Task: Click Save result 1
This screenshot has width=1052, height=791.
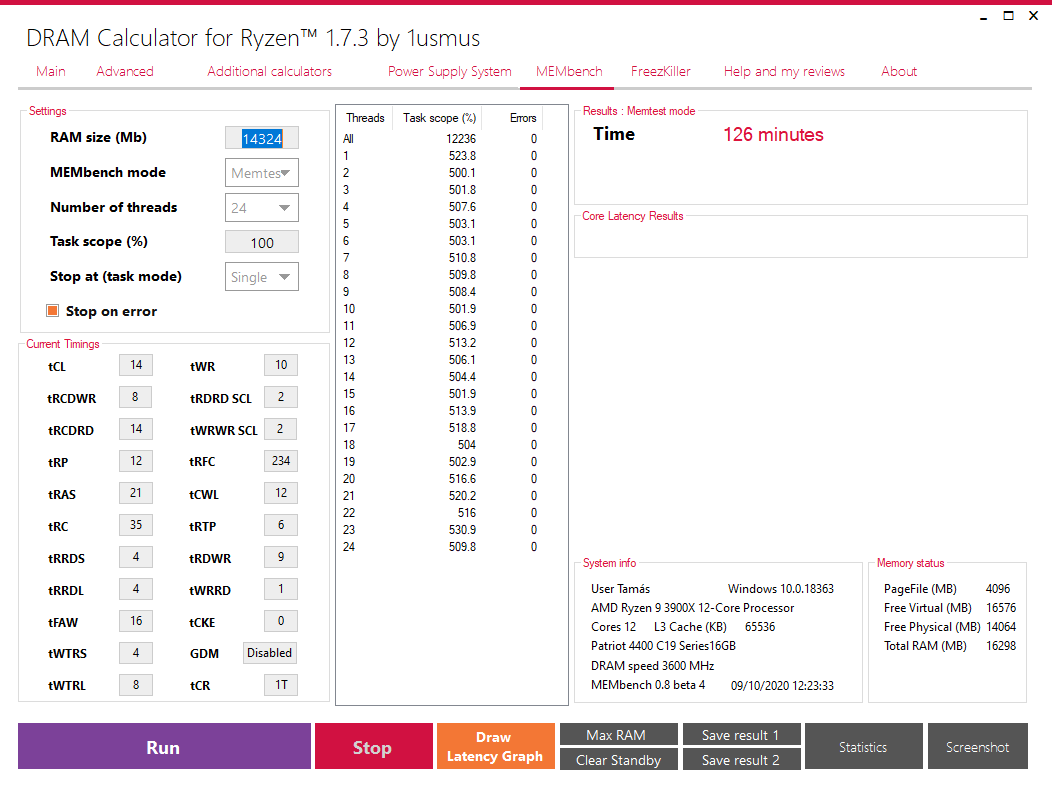Action: click(x=741, y=735)
